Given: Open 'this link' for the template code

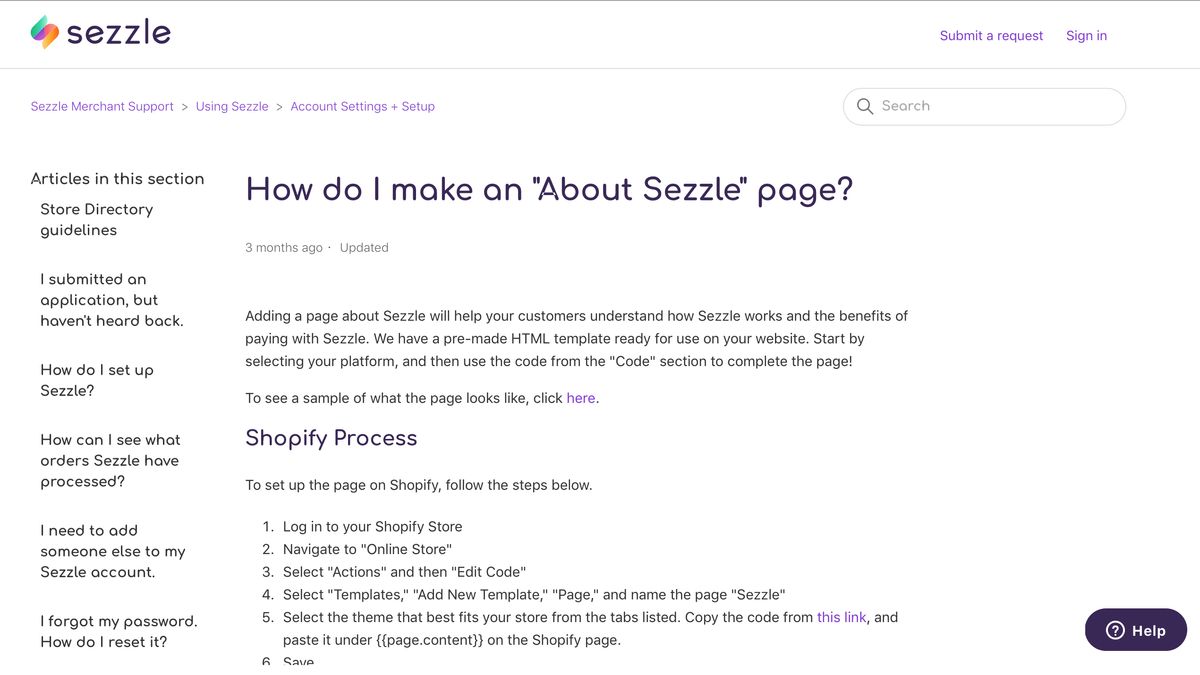Looking at the screenshot, I should pyautogui.click(x=841, y=617).
